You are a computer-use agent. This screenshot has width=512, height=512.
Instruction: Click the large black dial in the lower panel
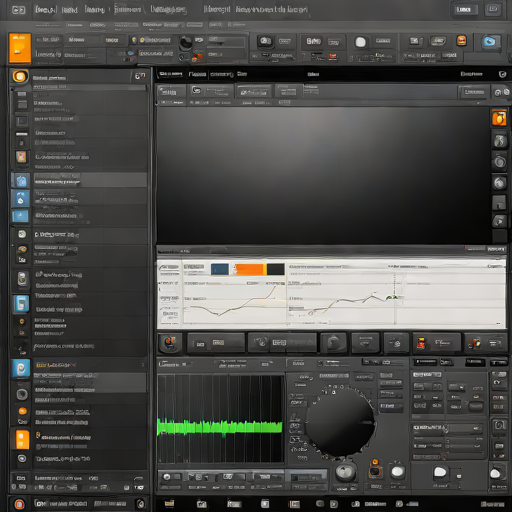(340, 422)
